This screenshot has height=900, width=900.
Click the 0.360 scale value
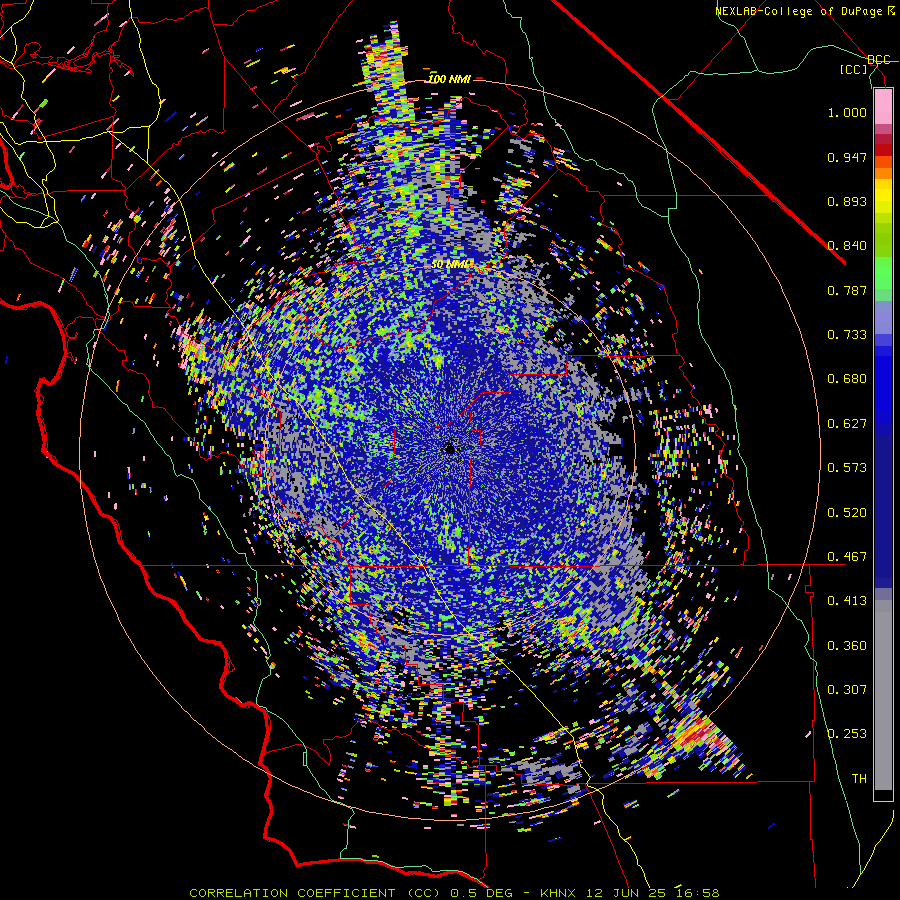[x=847, y=646]
